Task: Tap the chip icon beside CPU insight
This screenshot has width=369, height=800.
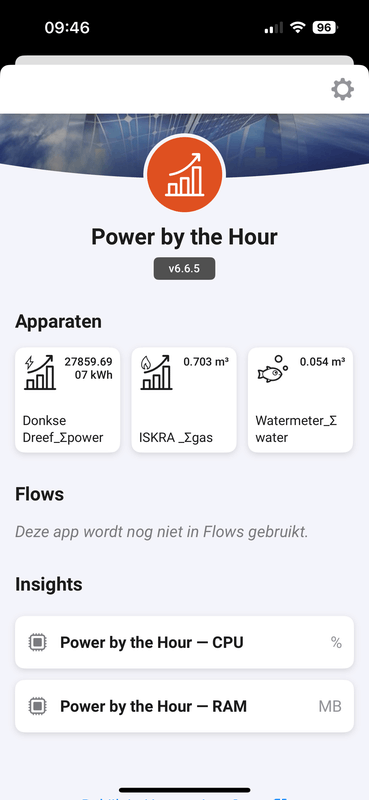Action: point(37,642)
